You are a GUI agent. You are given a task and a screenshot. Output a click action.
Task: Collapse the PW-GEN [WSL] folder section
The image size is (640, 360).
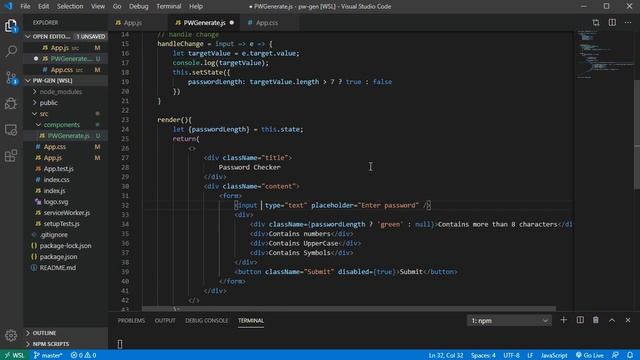(x=65, y=80)
